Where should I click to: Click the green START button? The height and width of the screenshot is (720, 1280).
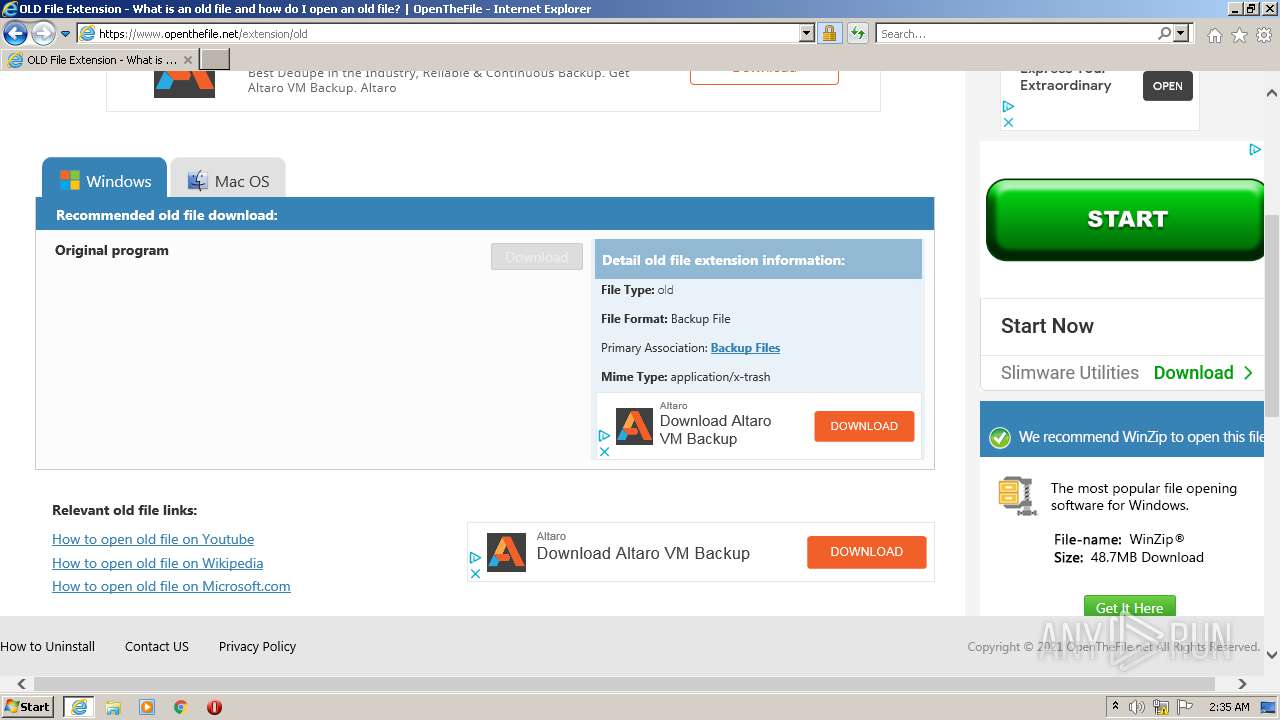click(x=1126, y=219)
